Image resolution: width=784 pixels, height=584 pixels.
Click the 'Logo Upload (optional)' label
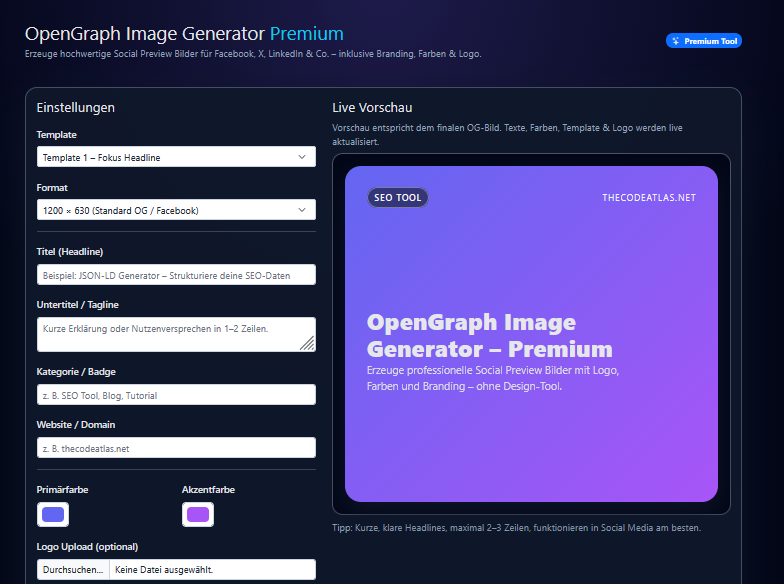click(x=87, y=546)
